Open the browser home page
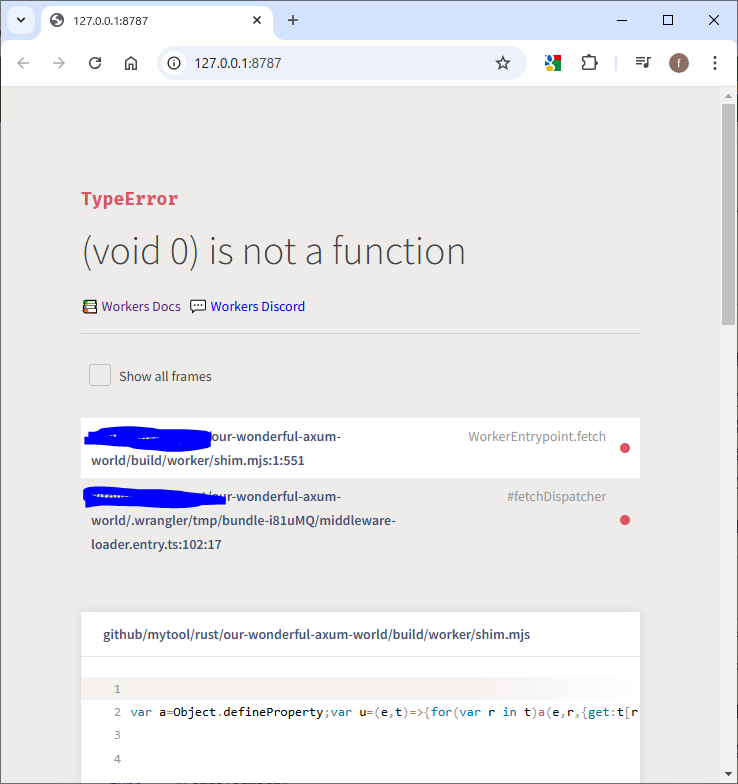This screenshot has width=738, height=784. coord(131,63)
